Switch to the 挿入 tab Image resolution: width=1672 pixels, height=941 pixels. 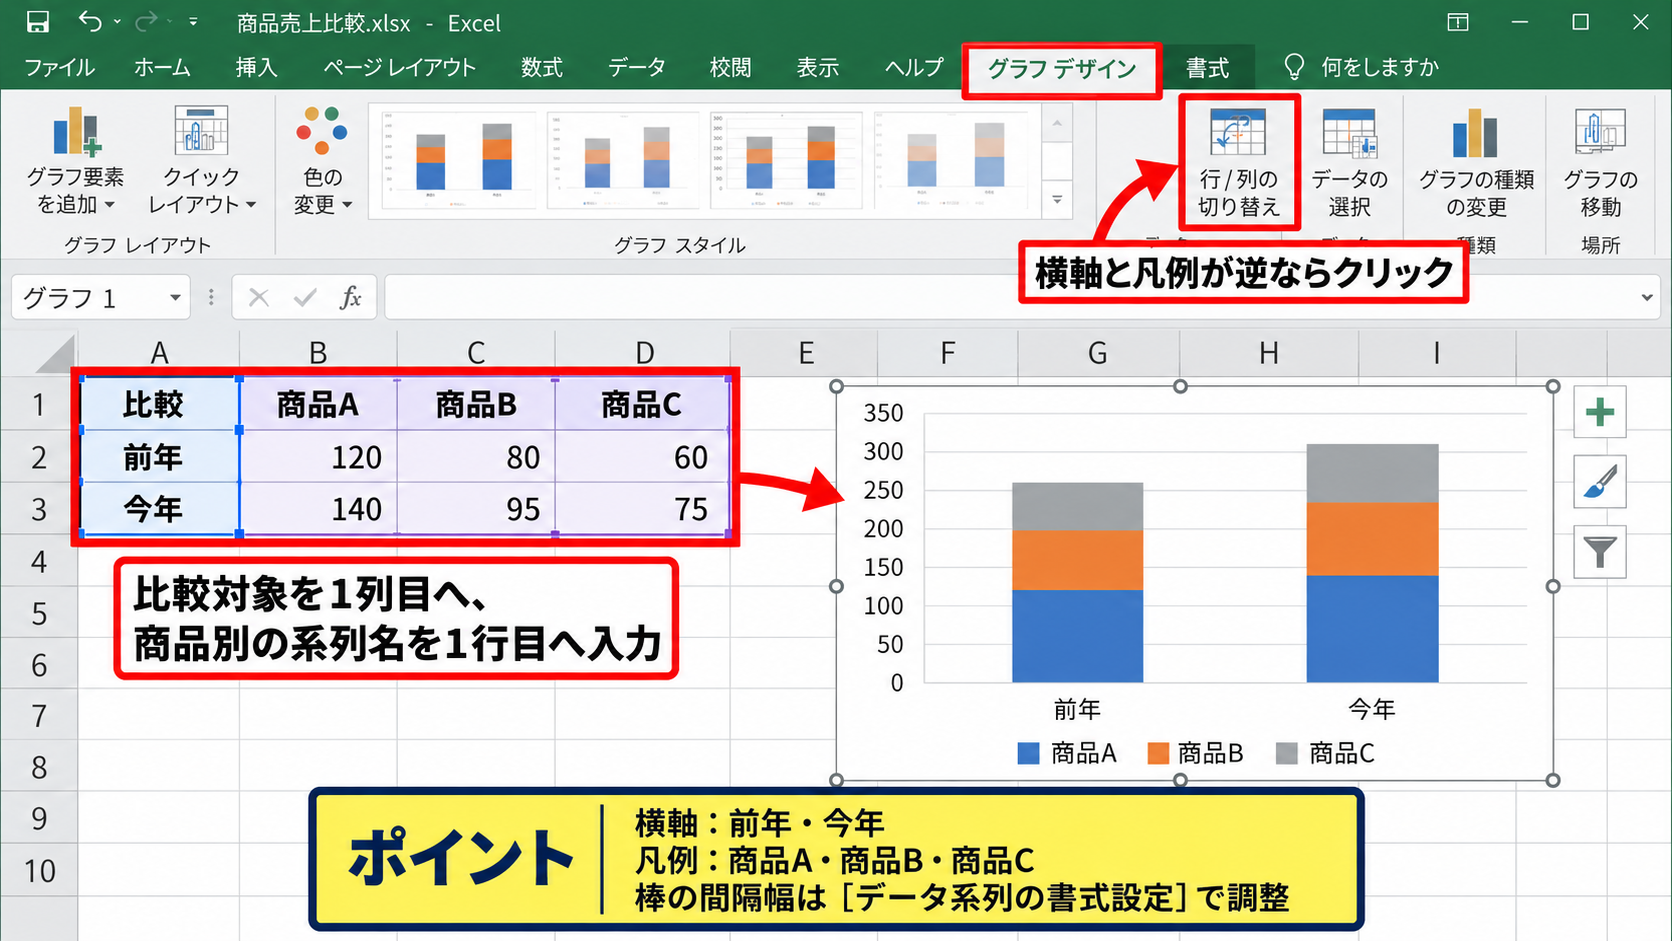point(256,67)
